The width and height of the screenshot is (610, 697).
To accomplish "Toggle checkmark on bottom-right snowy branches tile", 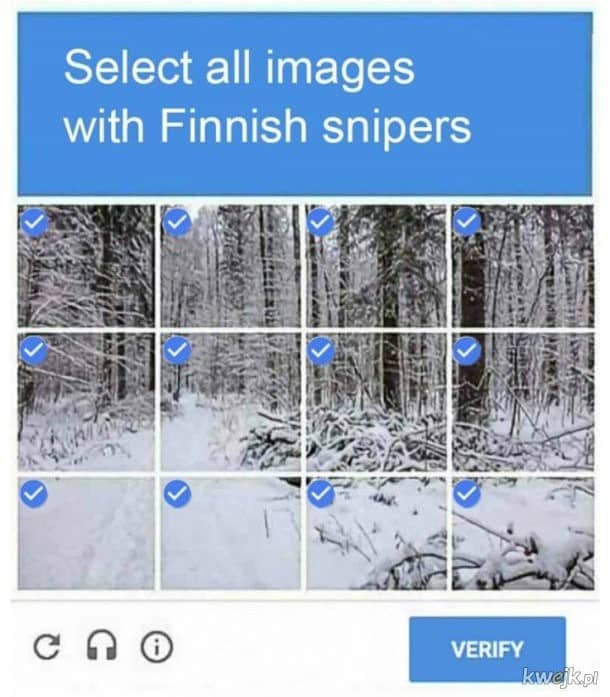I will (467, 494).
